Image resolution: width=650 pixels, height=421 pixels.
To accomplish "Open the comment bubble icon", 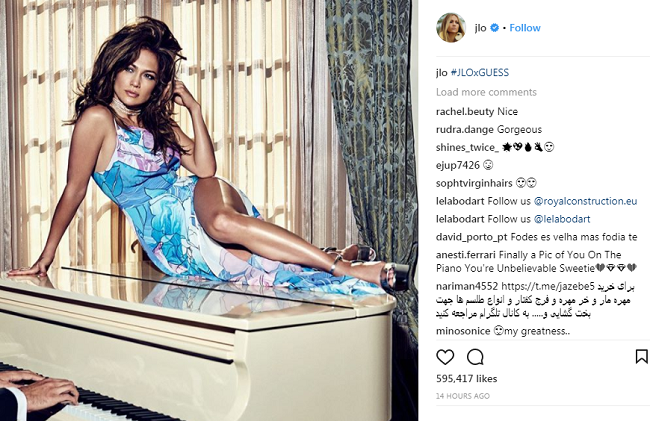I will 475,357.
